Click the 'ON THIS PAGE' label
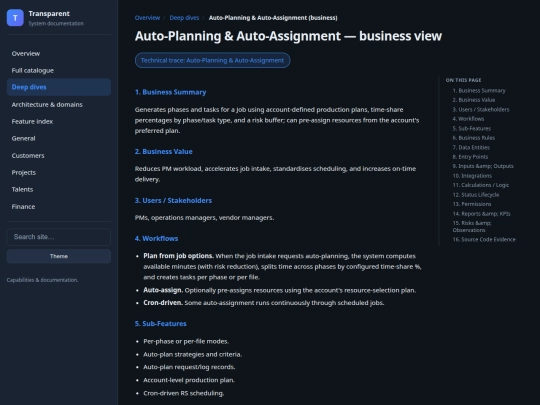 coord(463,80)
